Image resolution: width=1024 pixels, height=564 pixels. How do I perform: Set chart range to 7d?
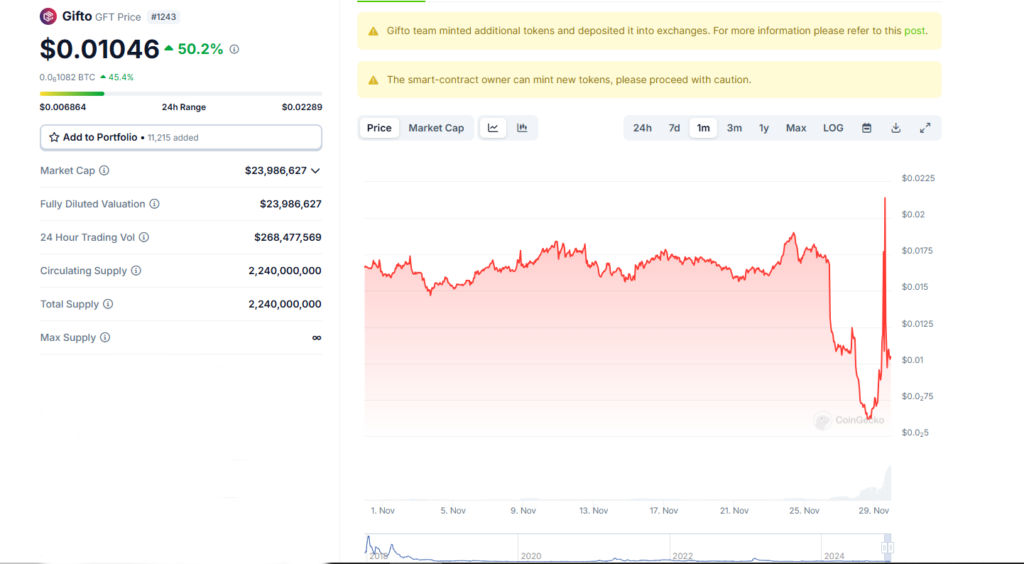pos(674,128)
